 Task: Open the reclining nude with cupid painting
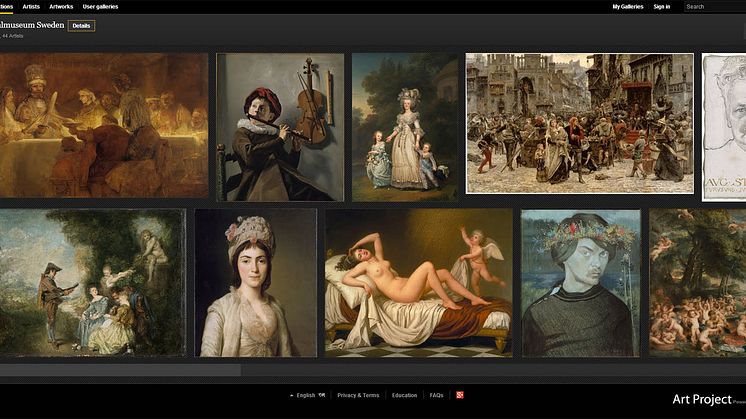tap(419, 283)
